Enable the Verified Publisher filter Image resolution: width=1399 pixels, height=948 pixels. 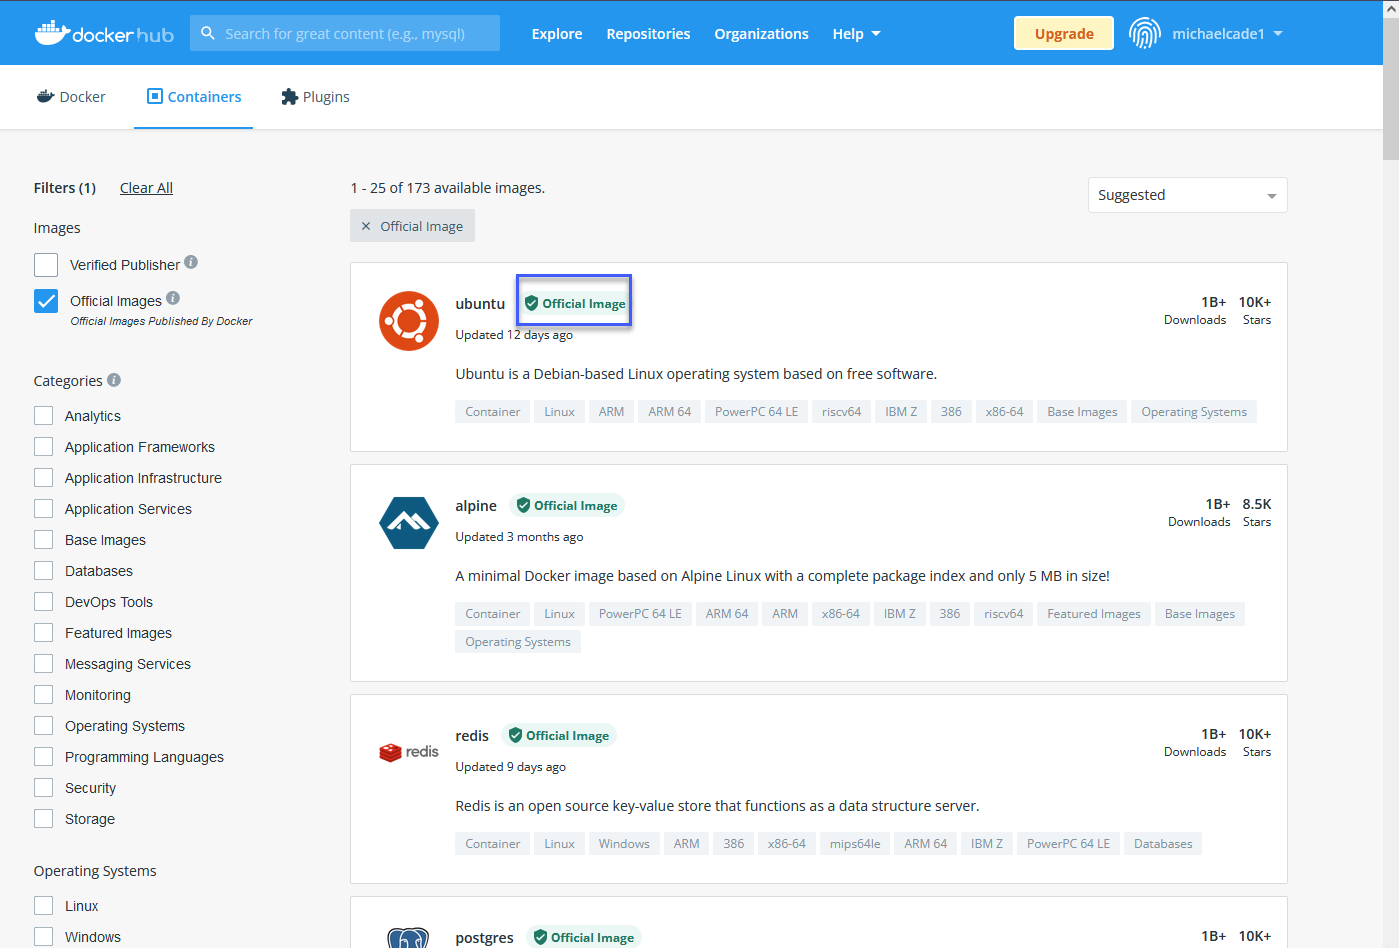(x=45, y=264)
